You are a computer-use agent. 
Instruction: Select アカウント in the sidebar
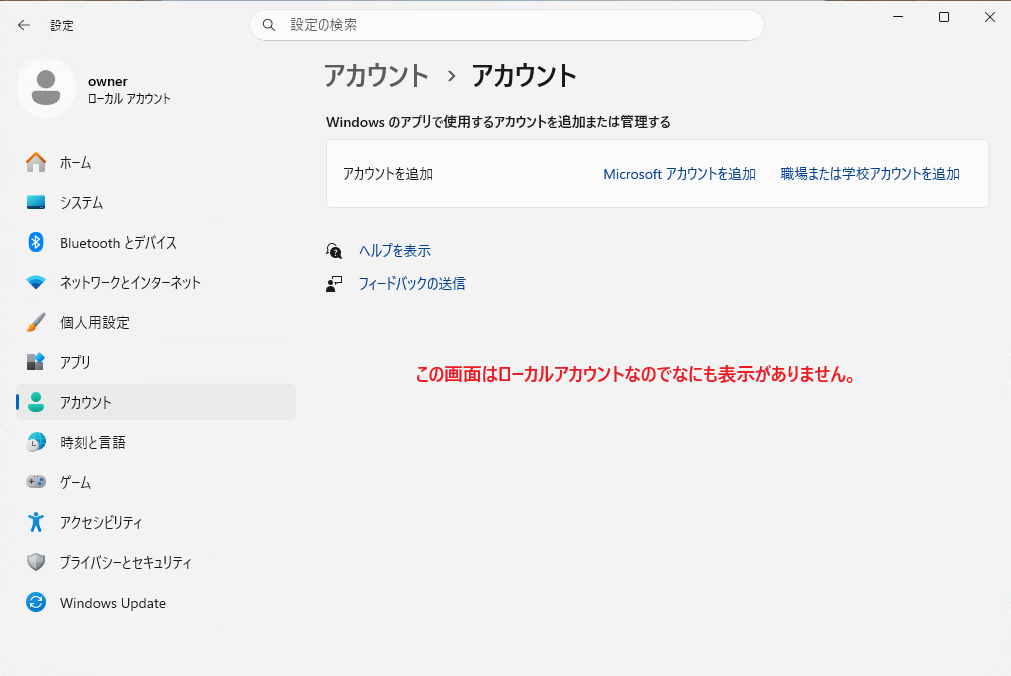pyautogui.click(x=156, y=402)
